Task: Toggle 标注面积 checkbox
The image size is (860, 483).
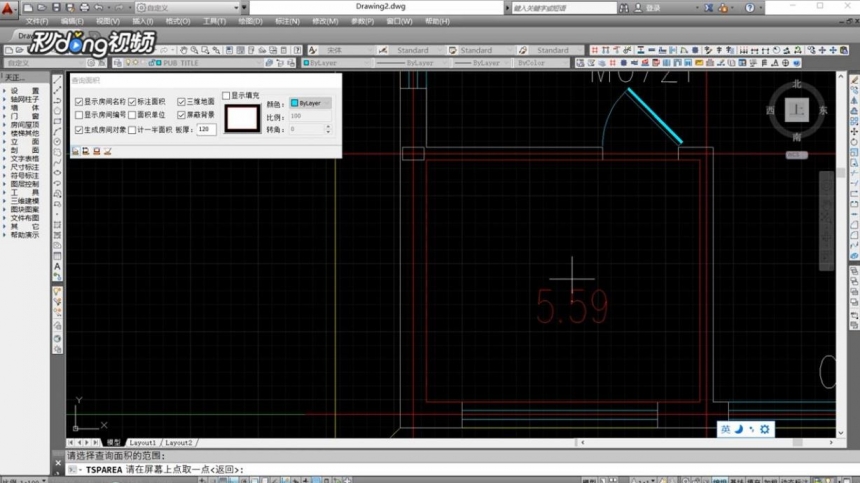Action: [132, 101]
